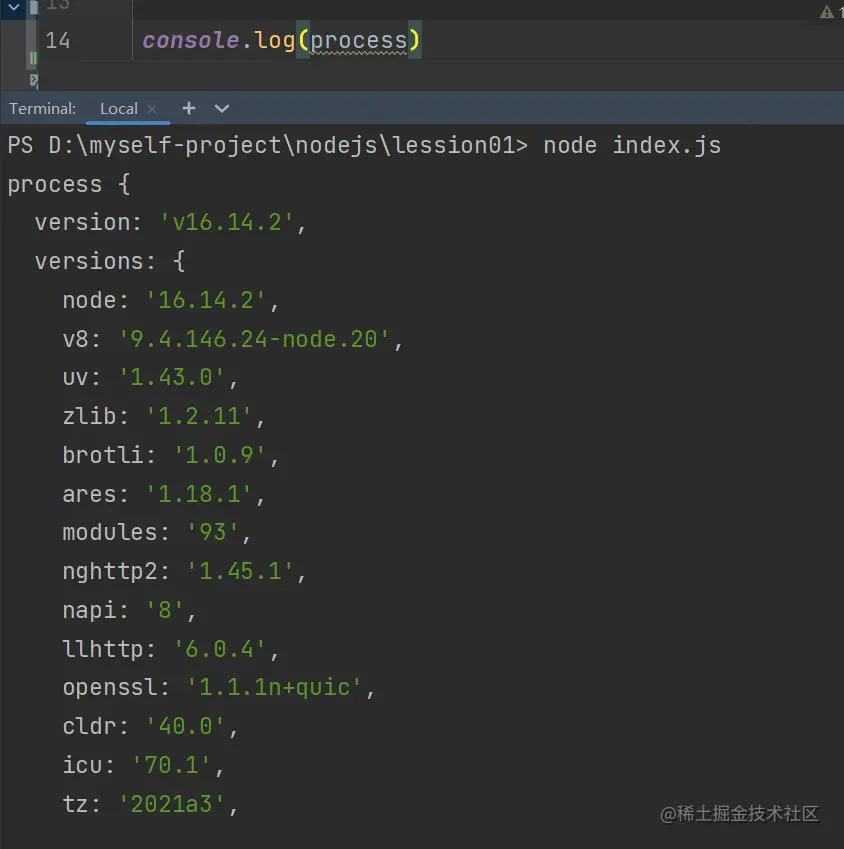Click the uv value '1.43.0'

(x=172, y=377)
